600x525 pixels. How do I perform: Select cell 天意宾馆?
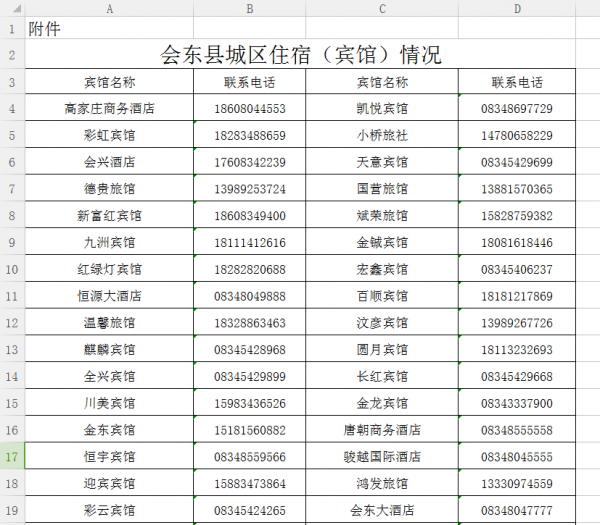tap(382, 162)
